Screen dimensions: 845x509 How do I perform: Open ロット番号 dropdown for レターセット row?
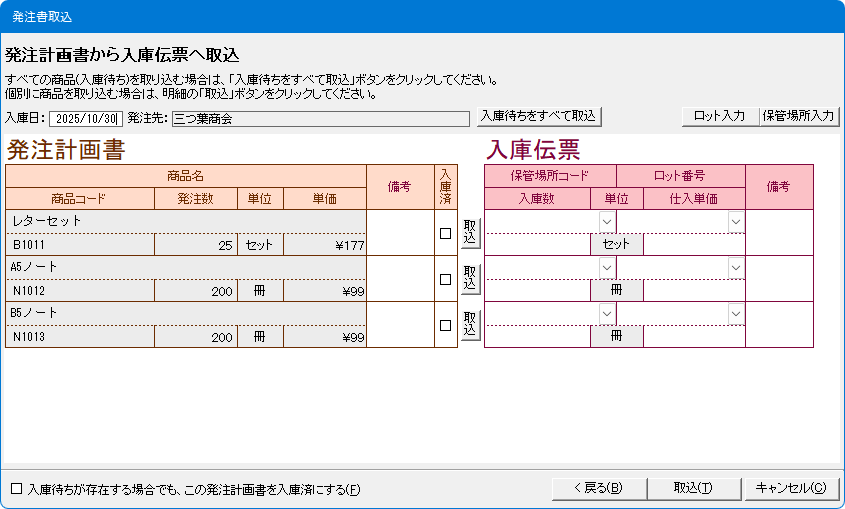736,221
